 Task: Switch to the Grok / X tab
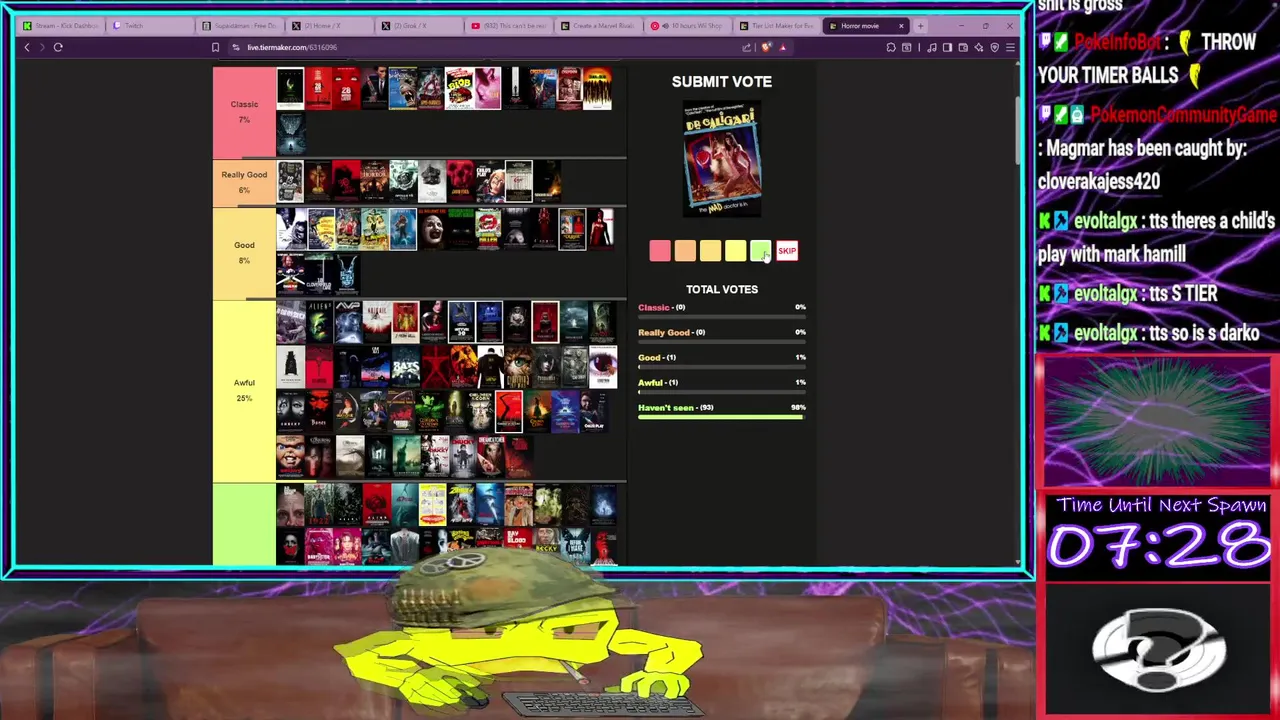(x=419, y=26)
